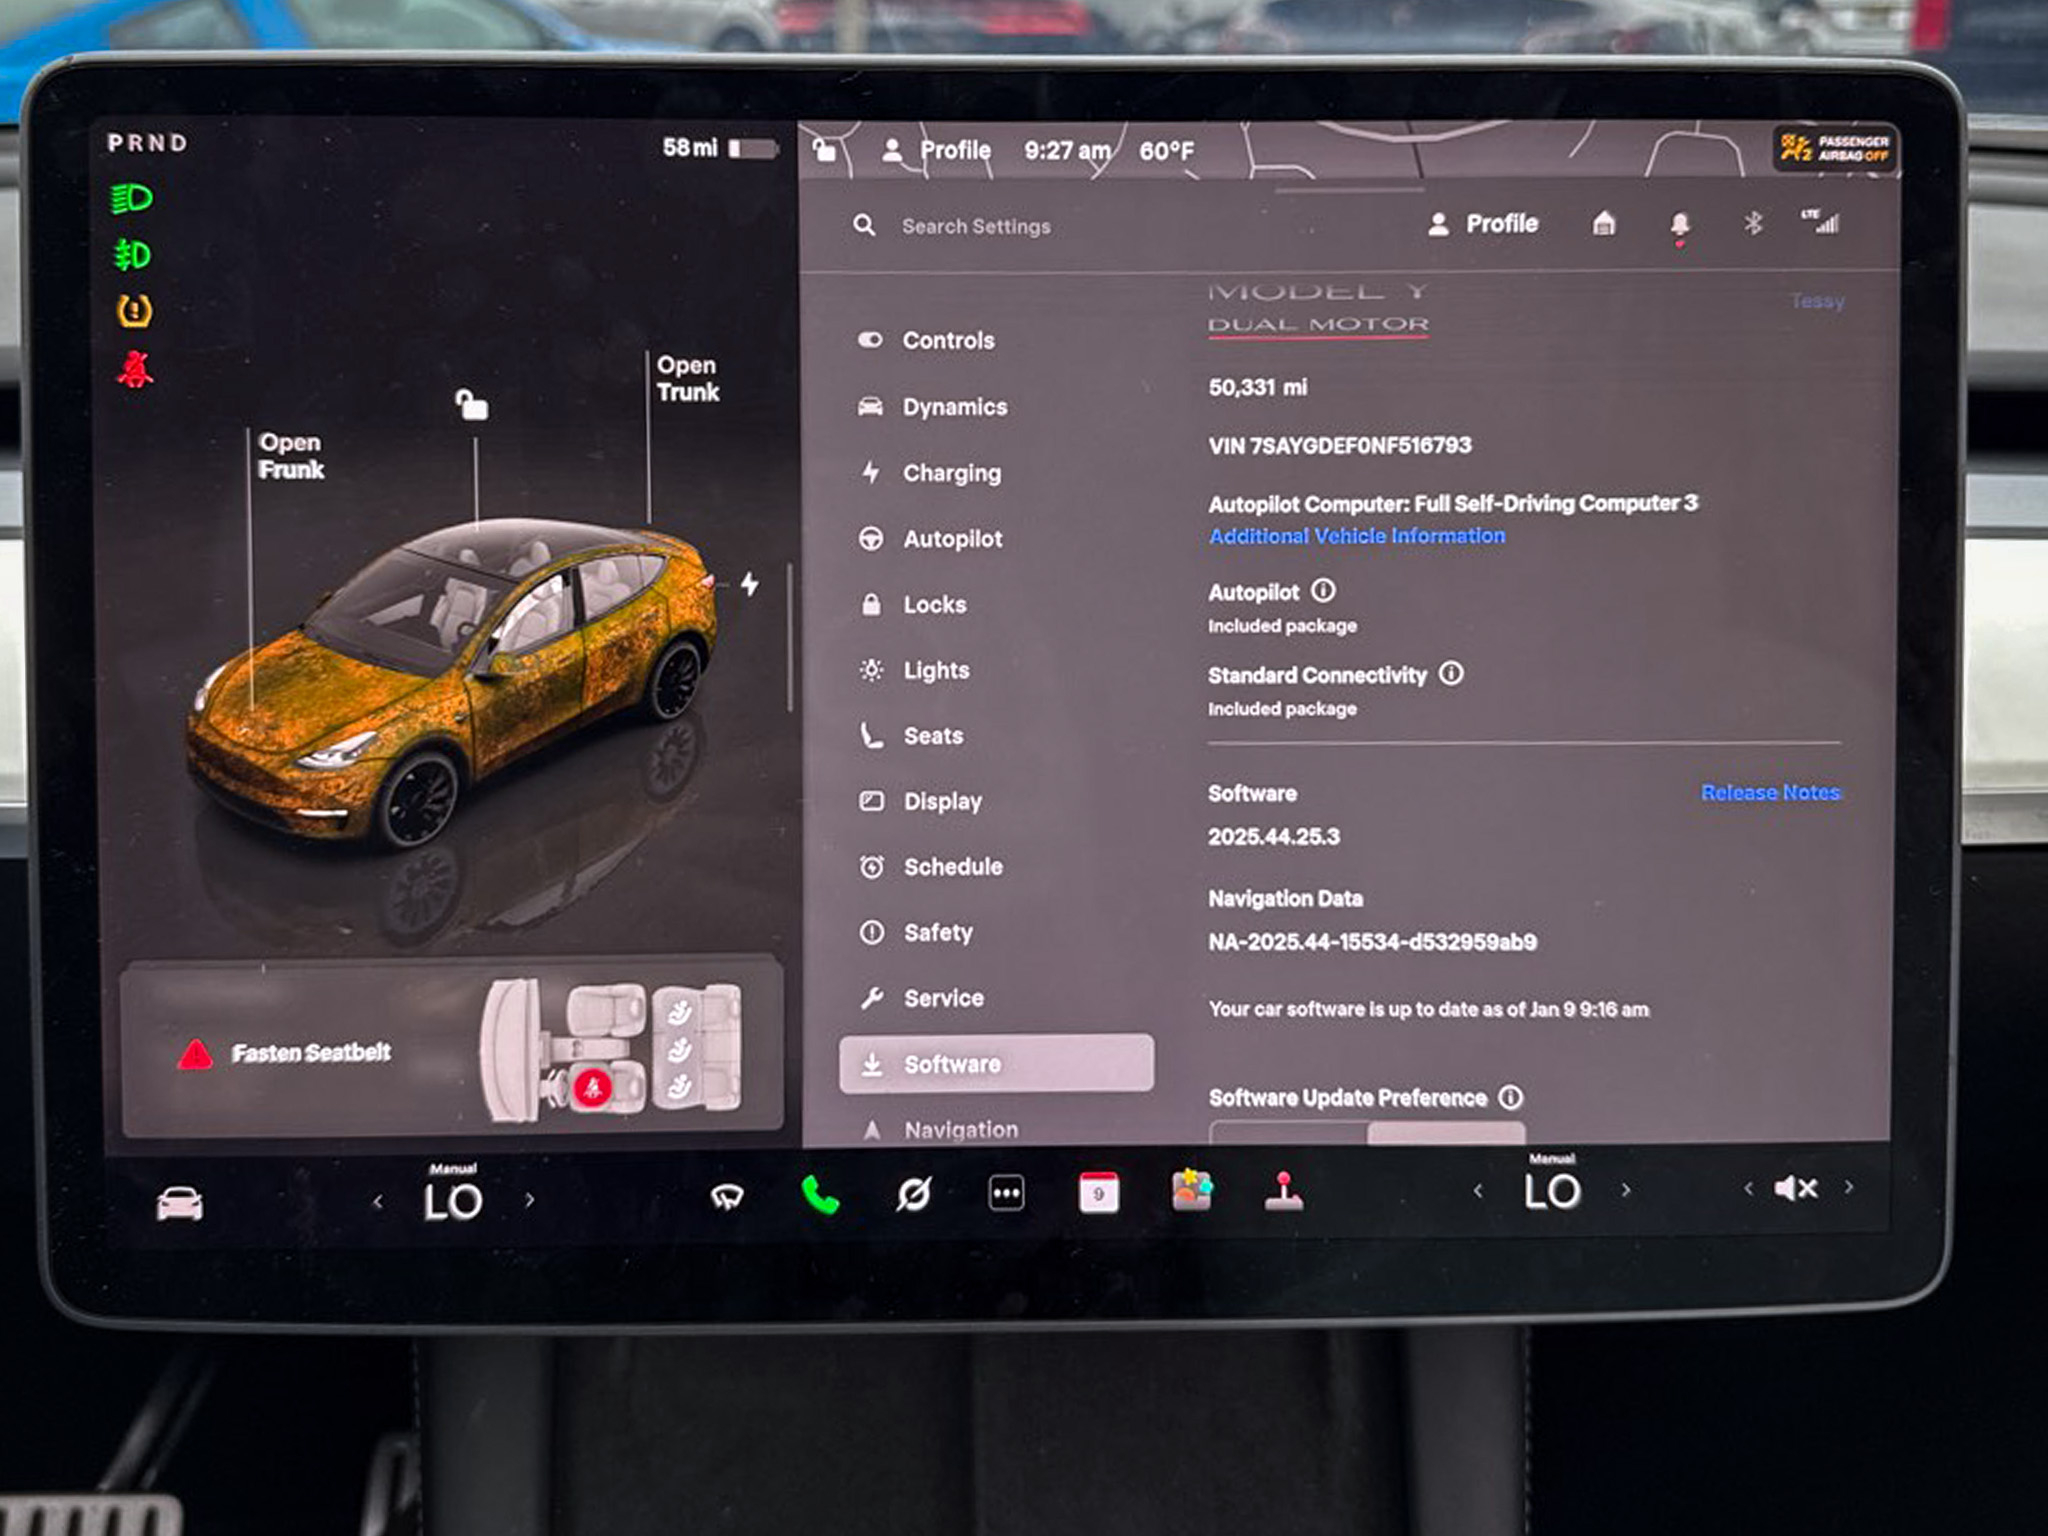Click the Search Settings input field
The width and height of the screenshot is (2048, 1536).
tap(975, 226)
